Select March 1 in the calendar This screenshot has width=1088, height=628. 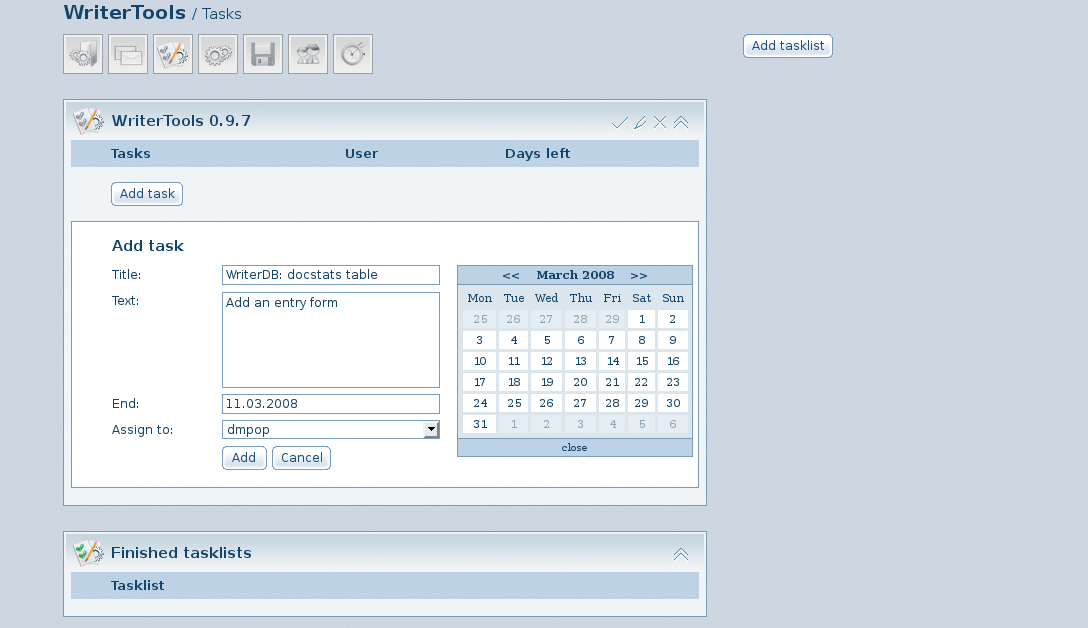[642, 319]
